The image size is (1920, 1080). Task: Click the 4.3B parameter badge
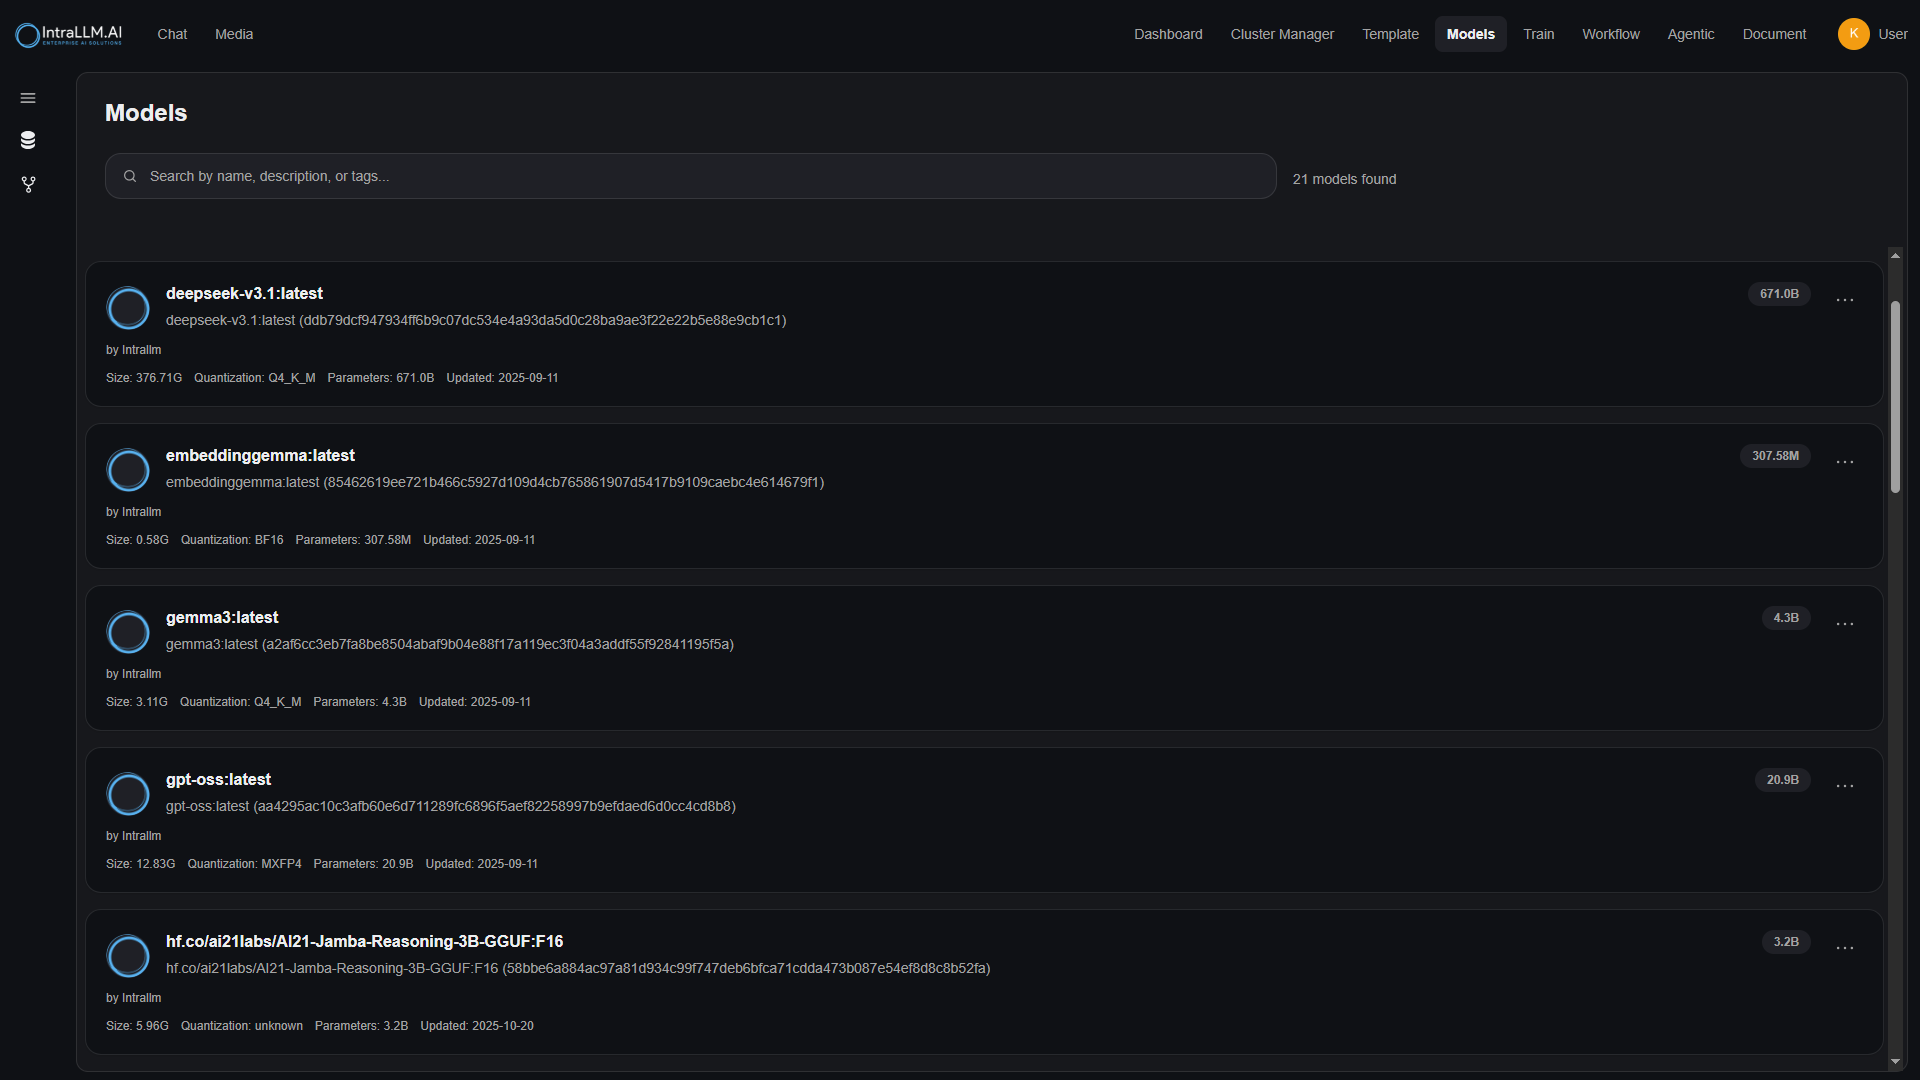tap(1786, 618)
